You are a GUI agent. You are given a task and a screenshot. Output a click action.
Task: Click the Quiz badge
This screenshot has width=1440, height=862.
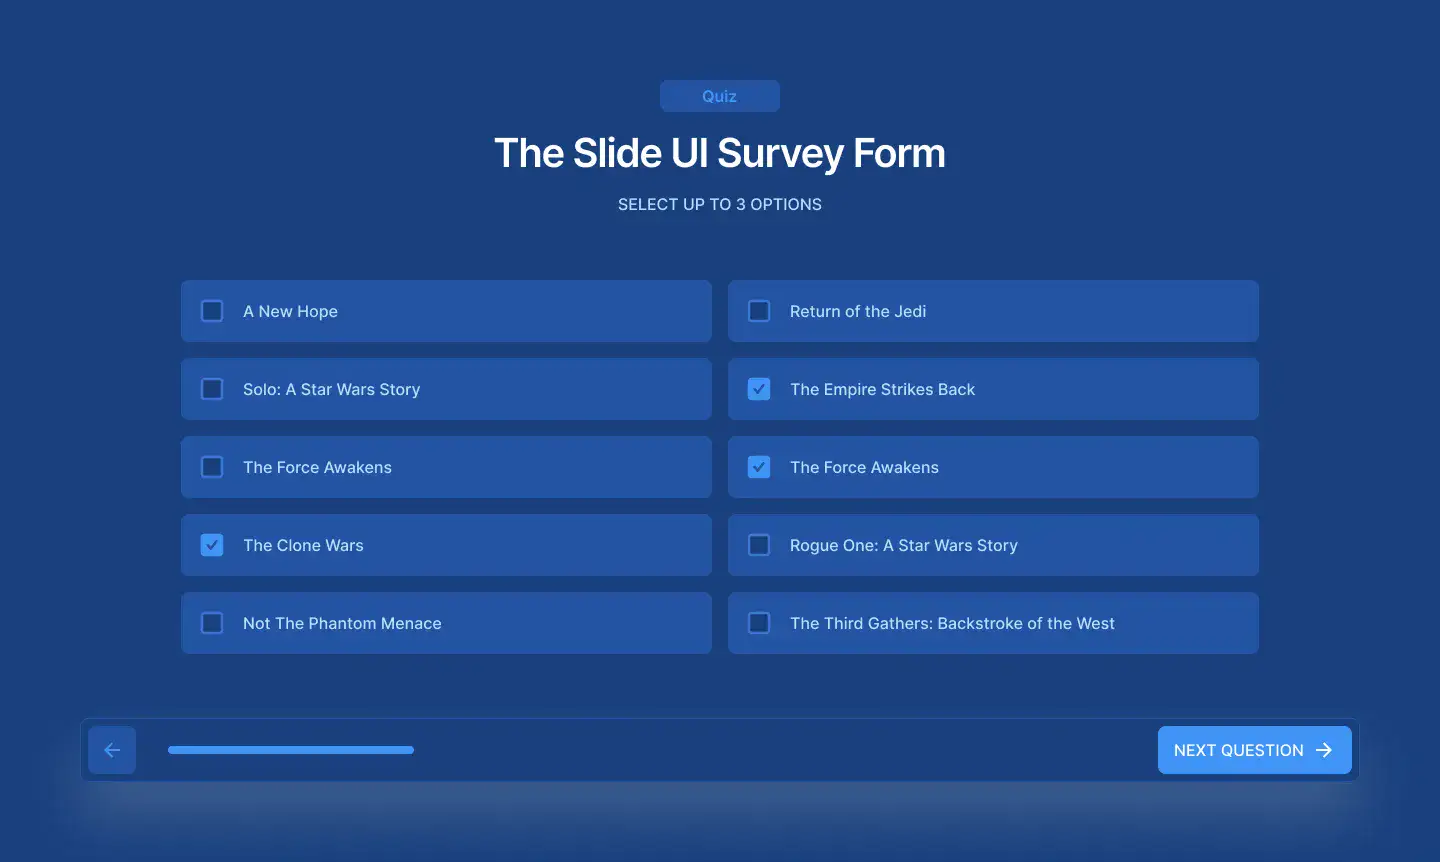720,96
